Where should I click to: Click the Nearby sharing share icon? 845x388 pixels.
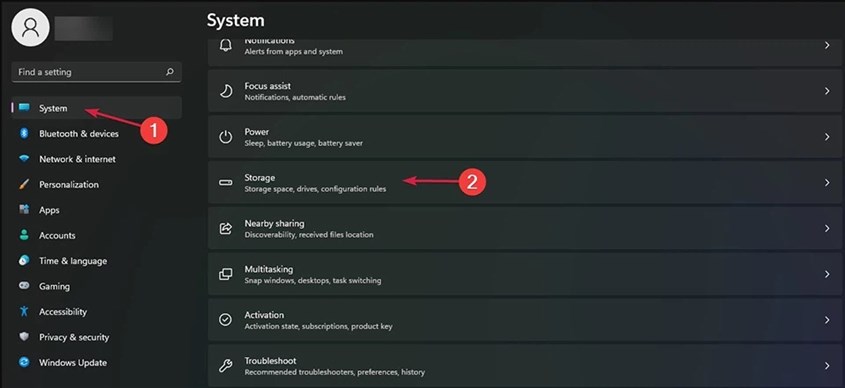[x=225, y=228]
